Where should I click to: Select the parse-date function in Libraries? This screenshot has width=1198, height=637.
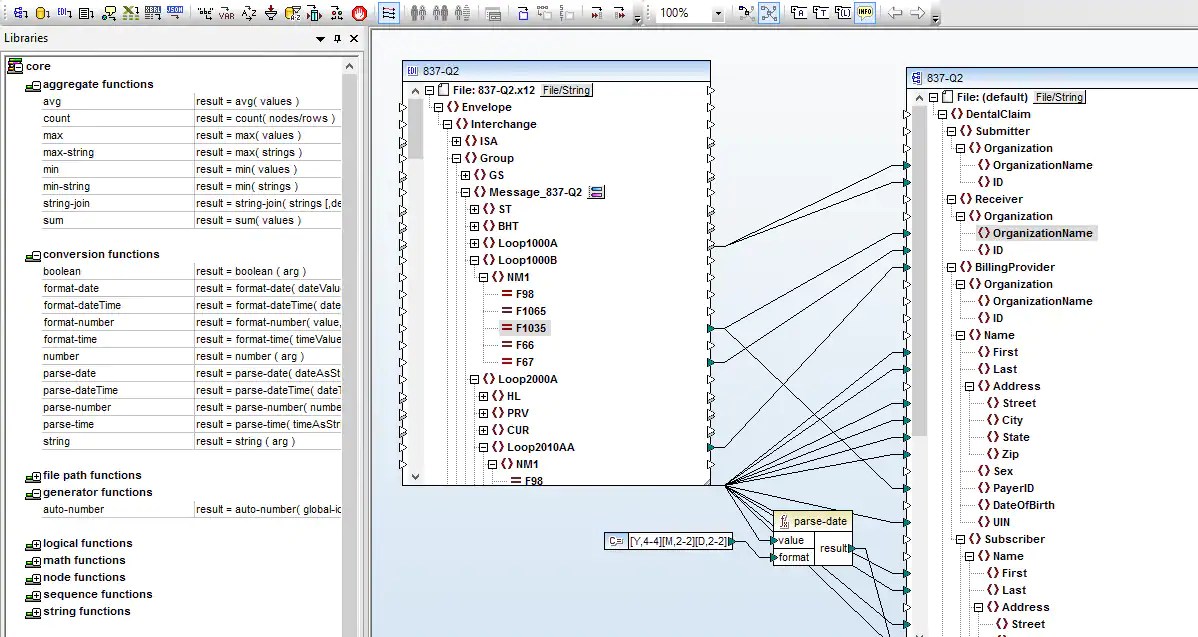click(x=70, y=373)
